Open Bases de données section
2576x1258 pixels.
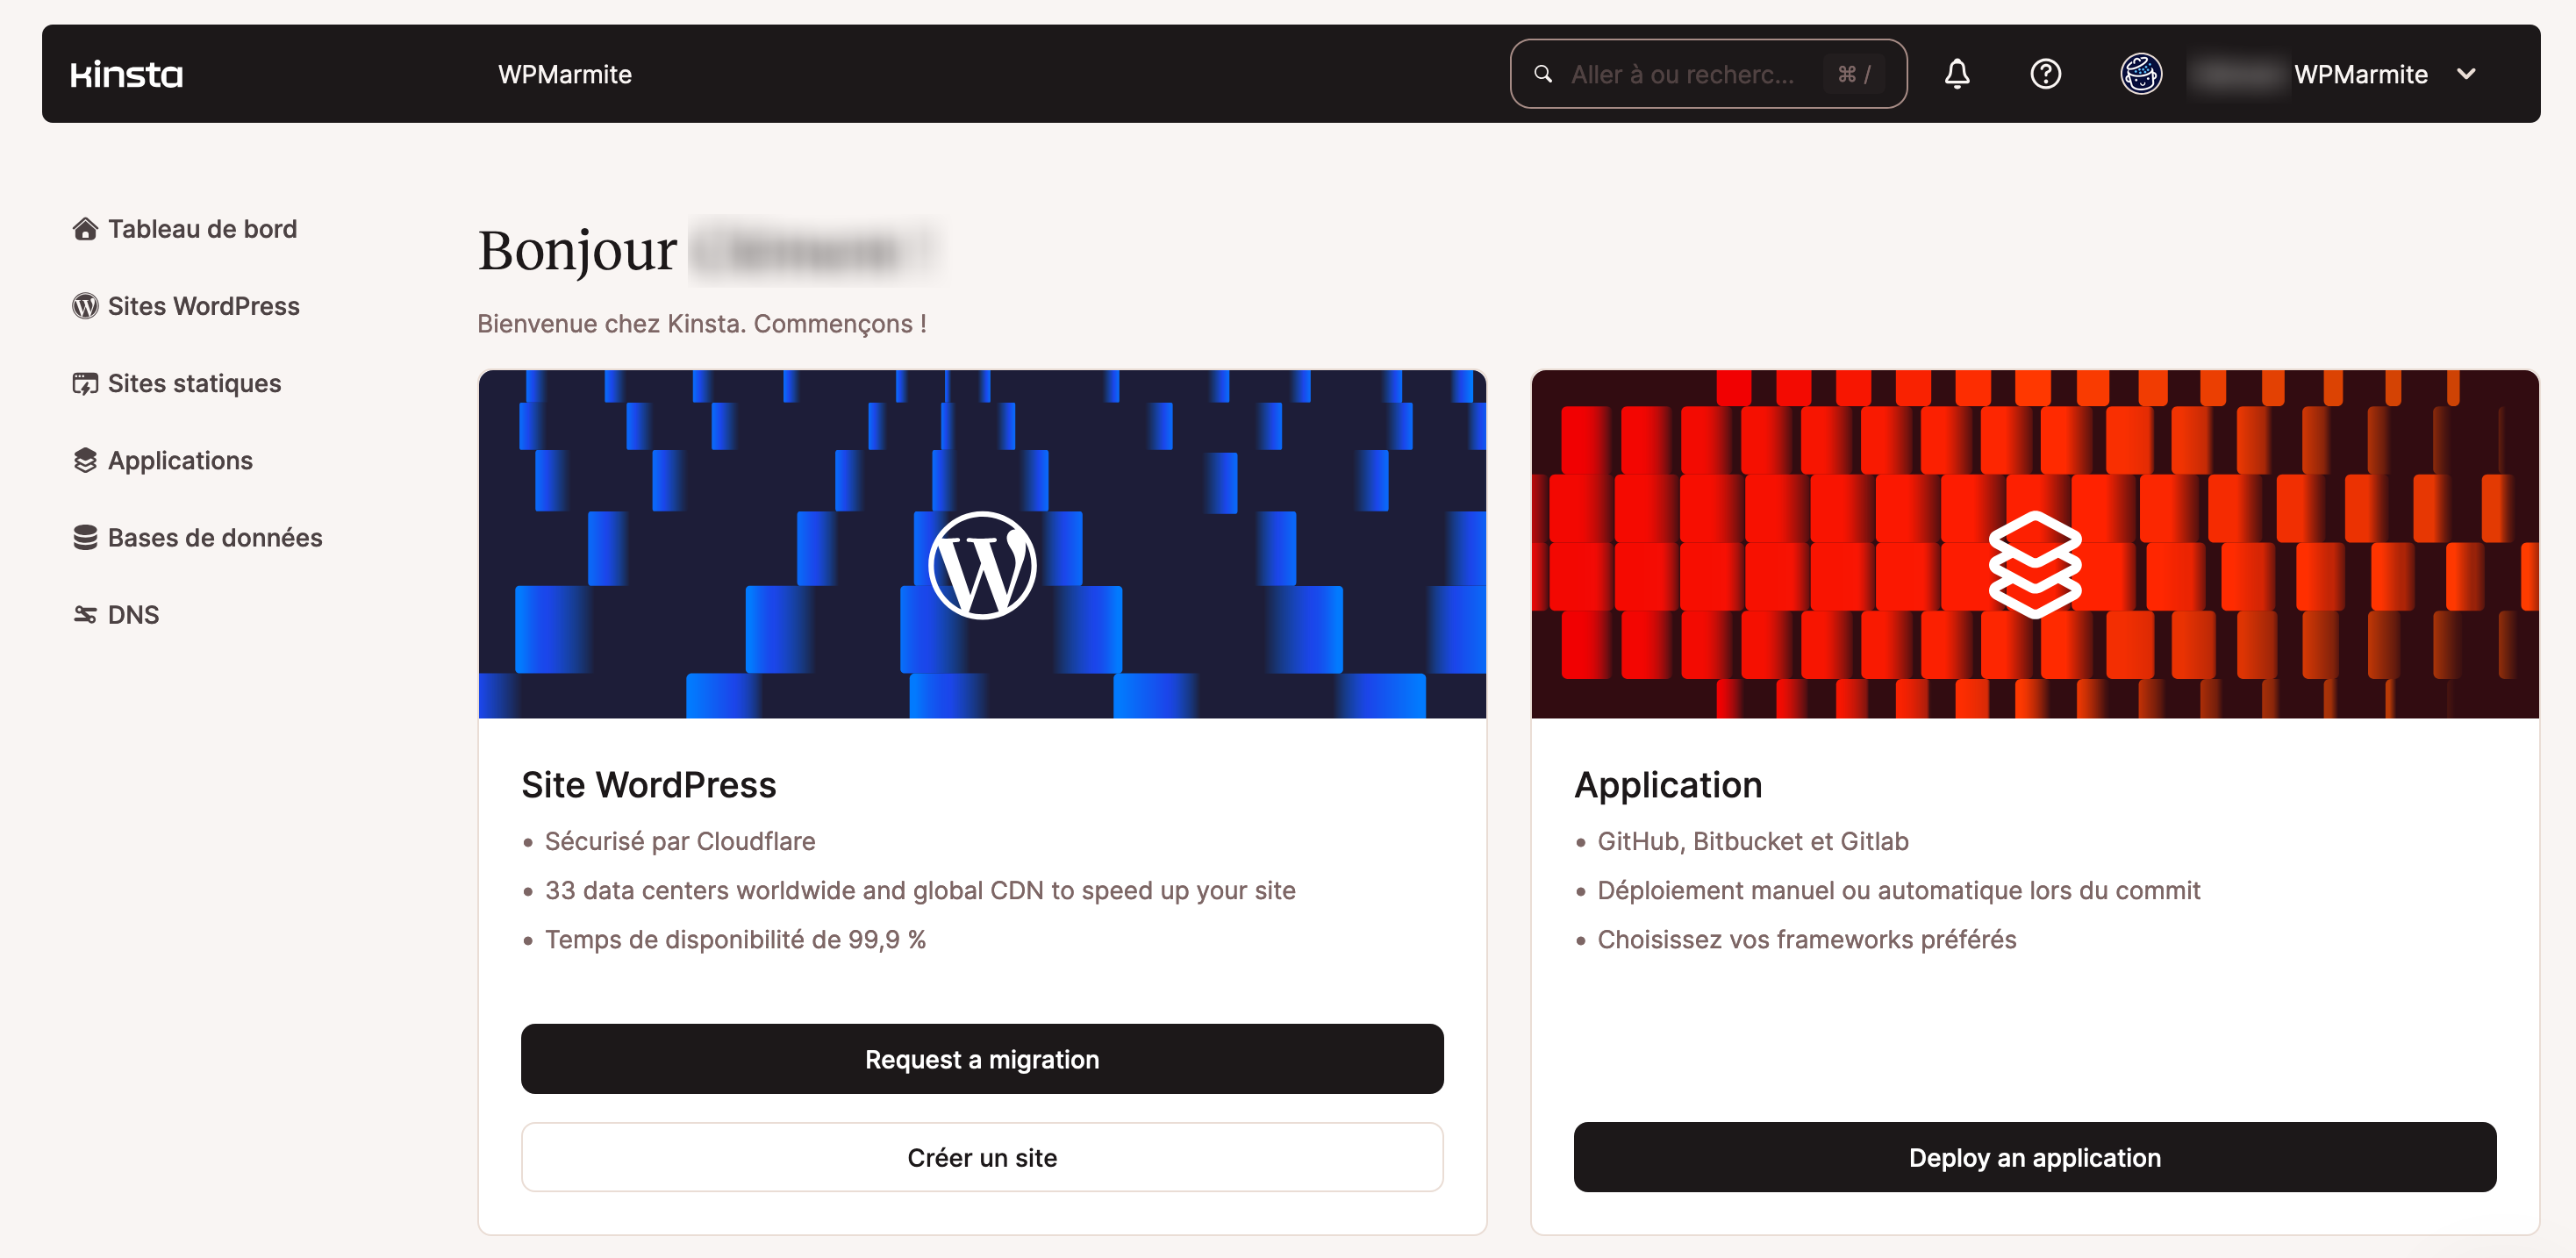198,537
